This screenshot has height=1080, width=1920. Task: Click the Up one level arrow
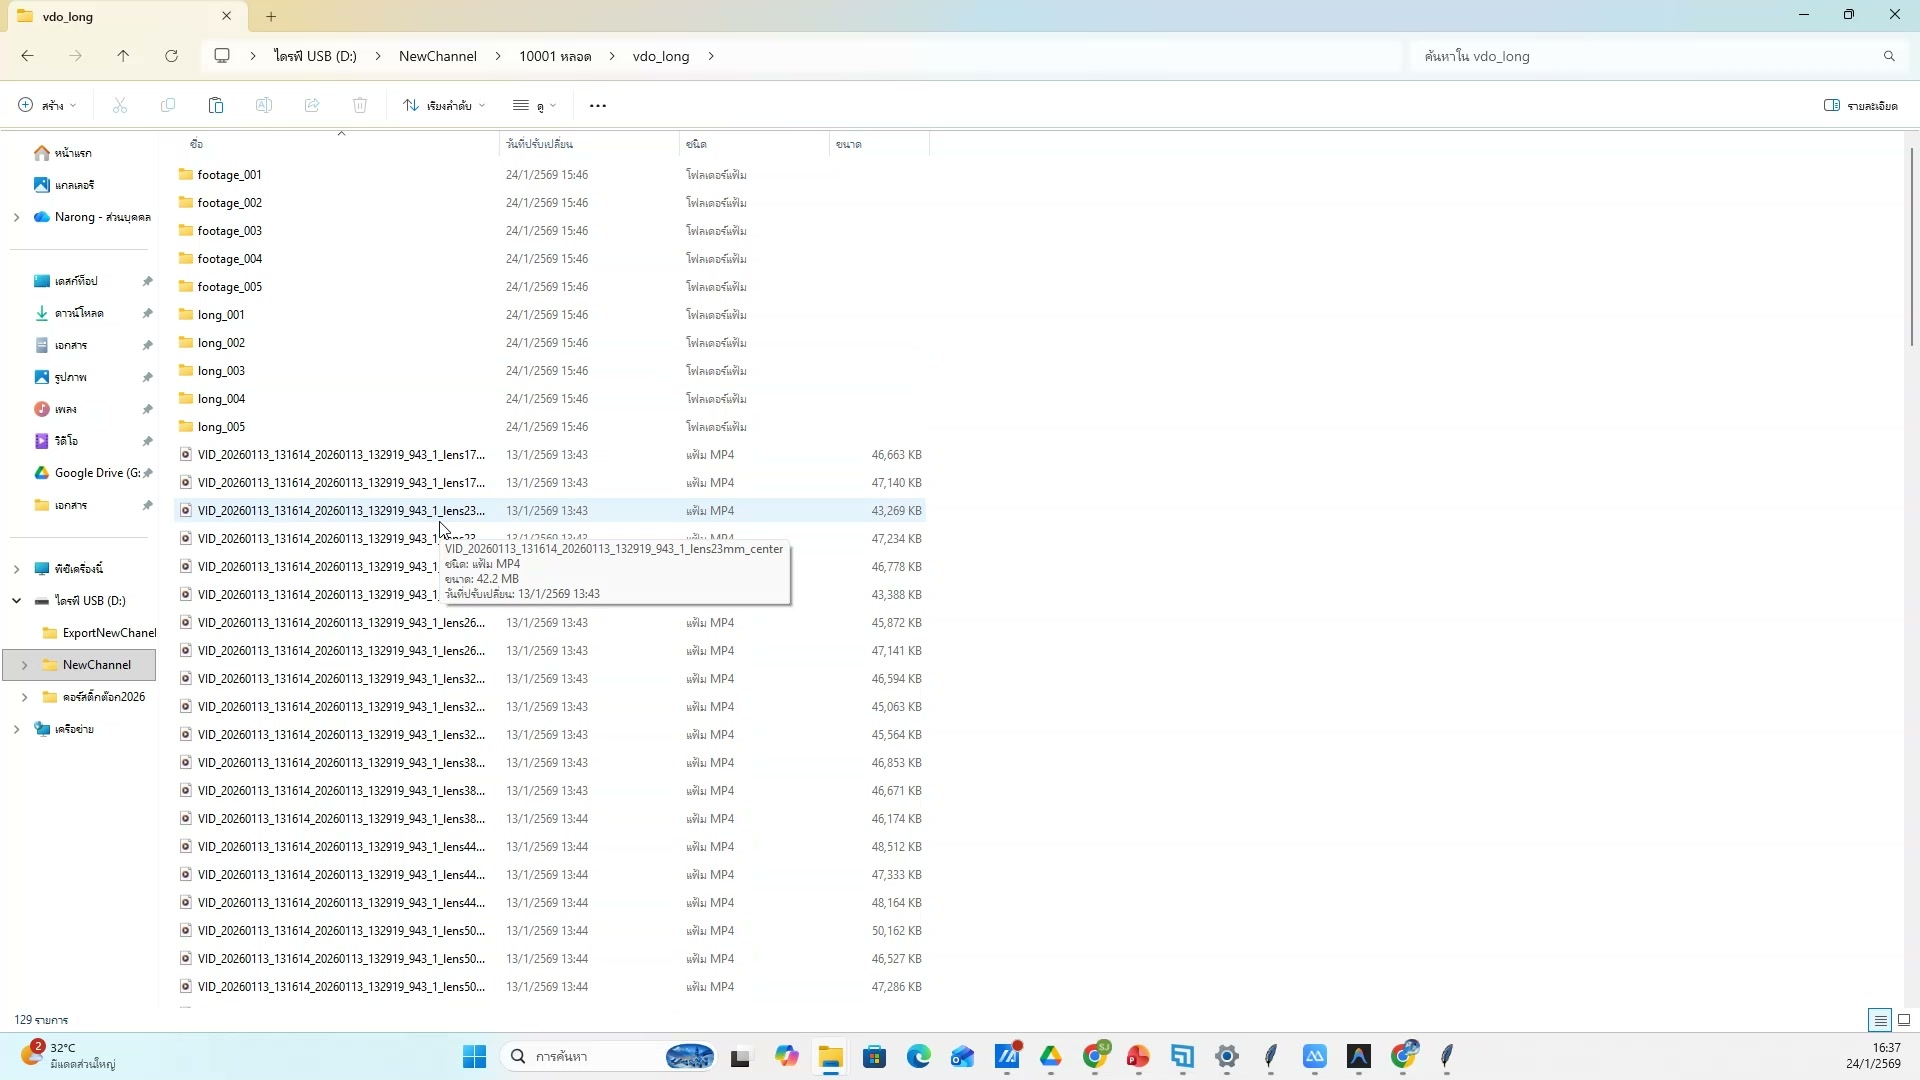pos(123,56)
